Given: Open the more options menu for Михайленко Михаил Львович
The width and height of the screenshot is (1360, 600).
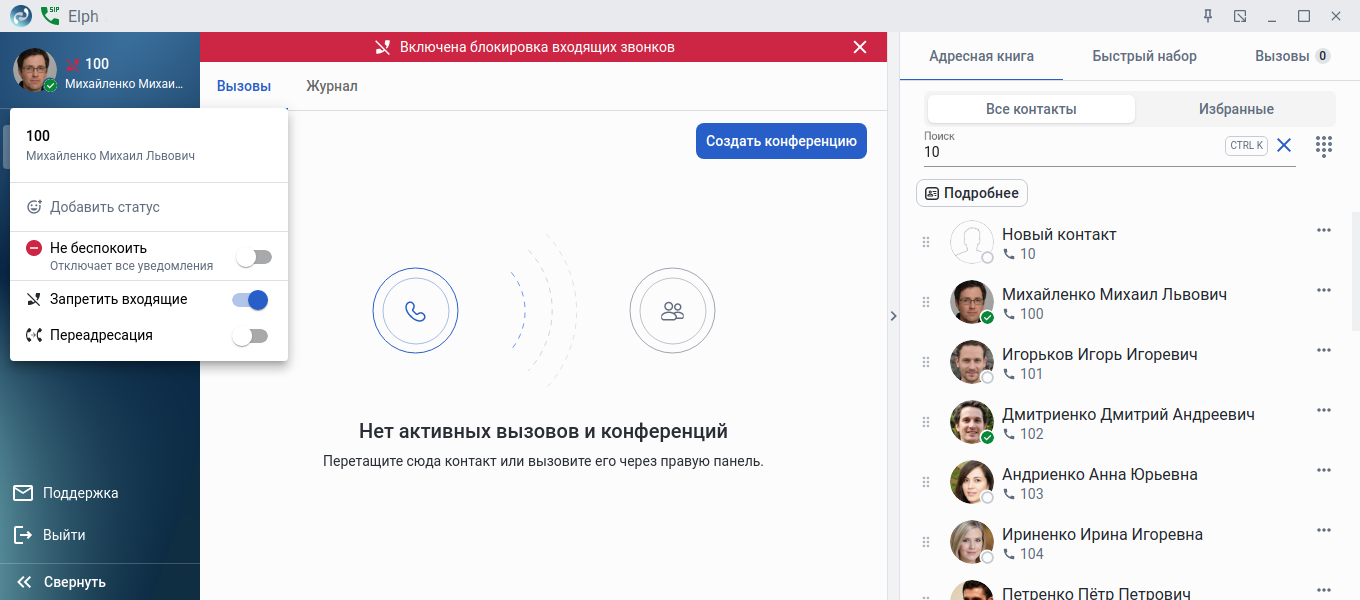Looking at the screenshot, I should tap(1324, 290).
